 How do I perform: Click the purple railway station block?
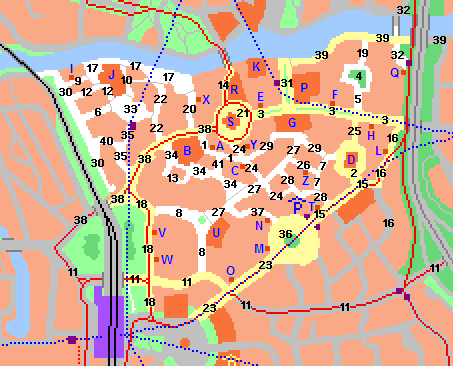pyautogui.click(x=109, y=322)
